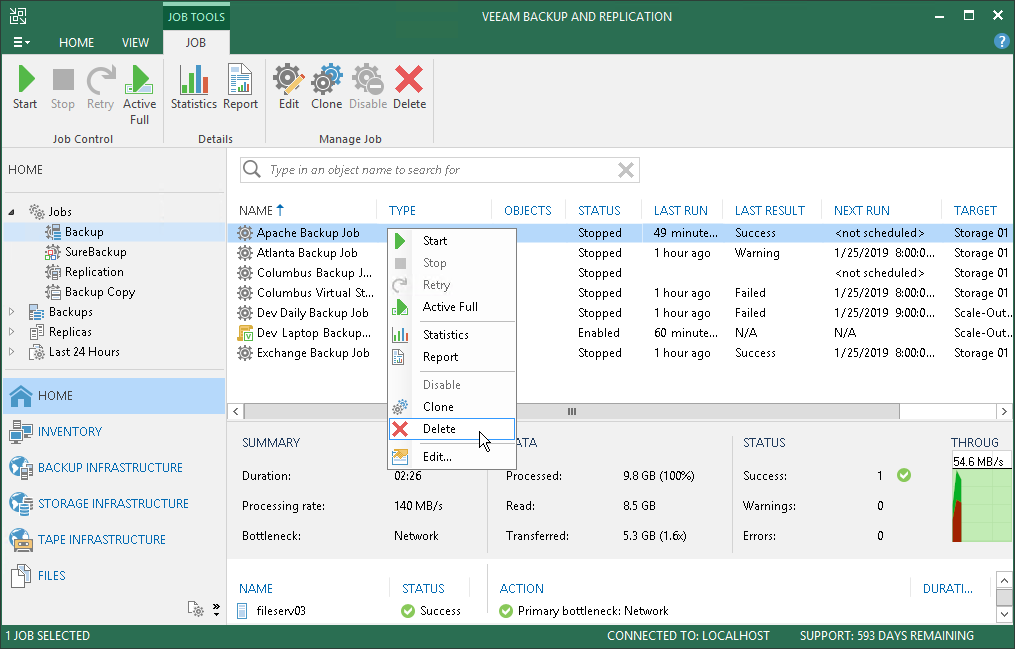Image resolution: width=1015 pixels, height=649 pixels.
Task: Click navigation pane options gear icon
Action: [195, 609]
